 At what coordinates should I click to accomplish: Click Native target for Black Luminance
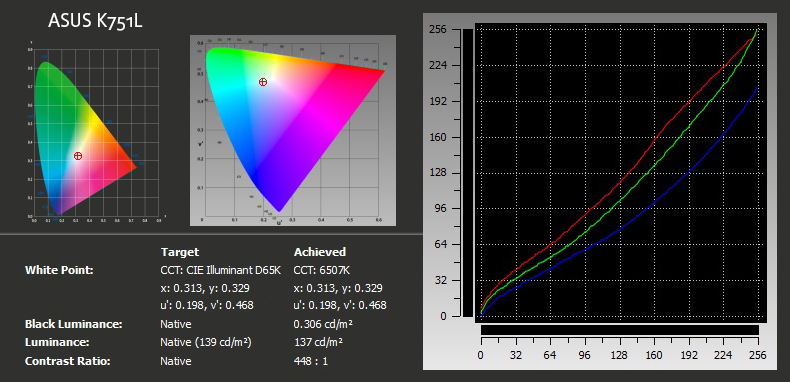(176, 324)
